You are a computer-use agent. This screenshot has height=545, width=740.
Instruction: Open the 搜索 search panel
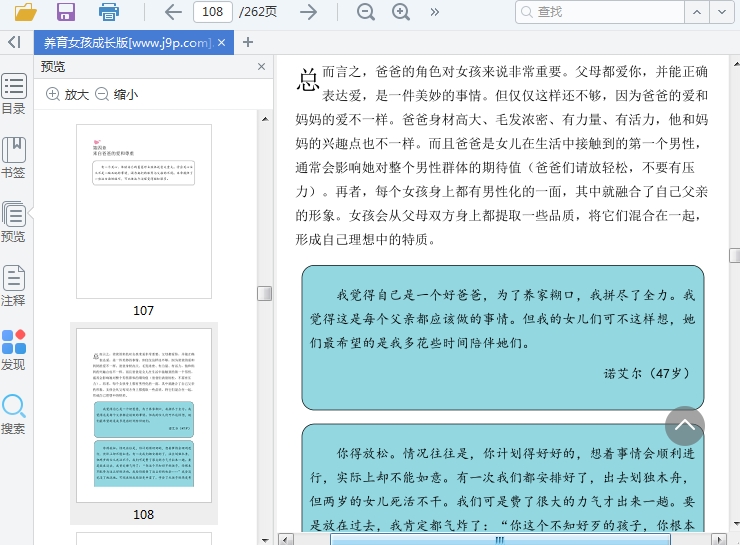(14, 414)
